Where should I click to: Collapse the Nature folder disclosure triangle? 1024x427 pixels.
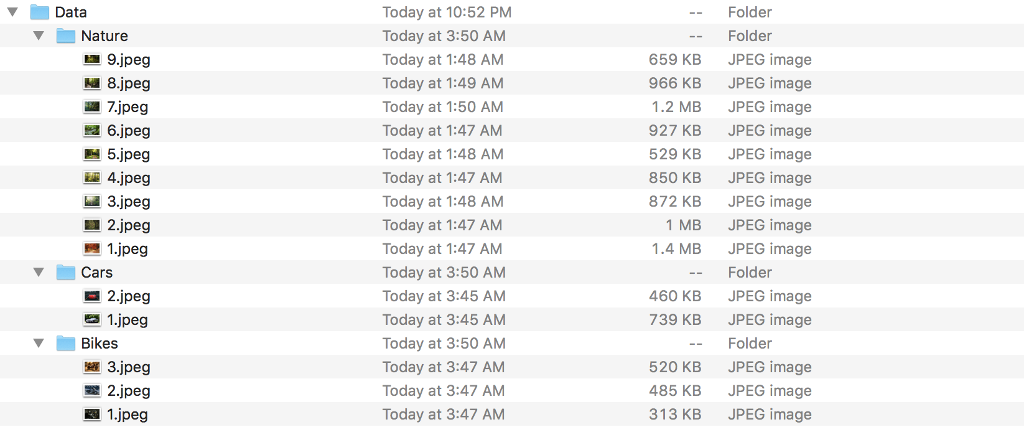click(39, 36)
